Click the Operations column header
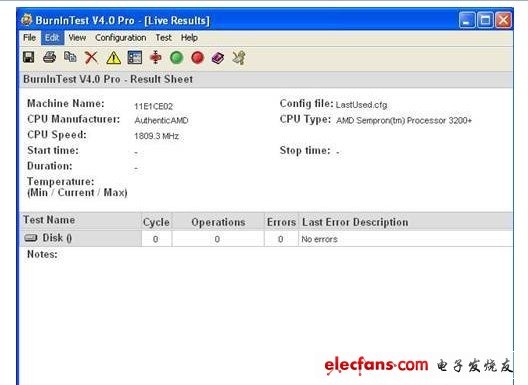 point(218,222)
